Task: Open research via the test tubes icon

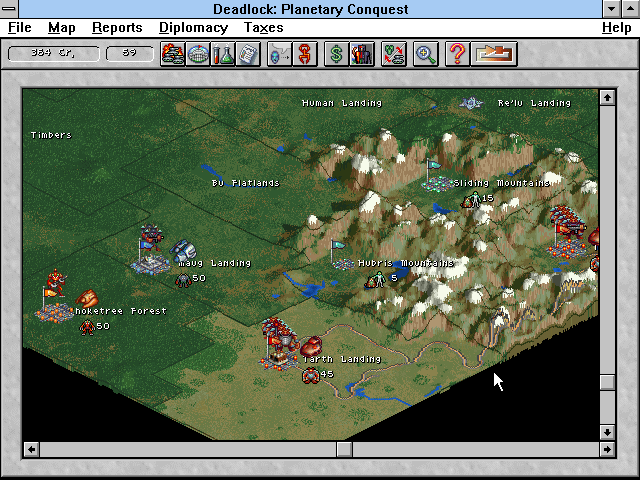Action: [x=223, y=53]
